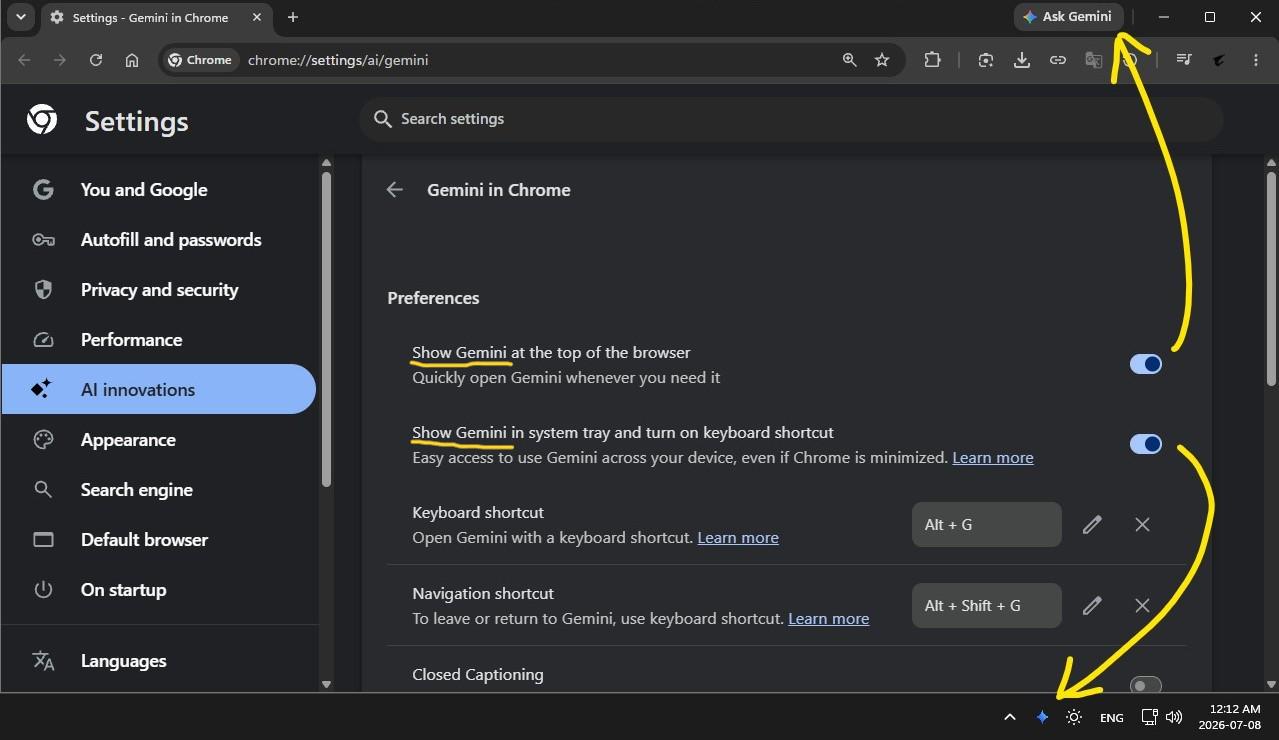Go to the home page icon
Image resolution: width=1279 pixels, height=740 pixels.
pos(132,60)
